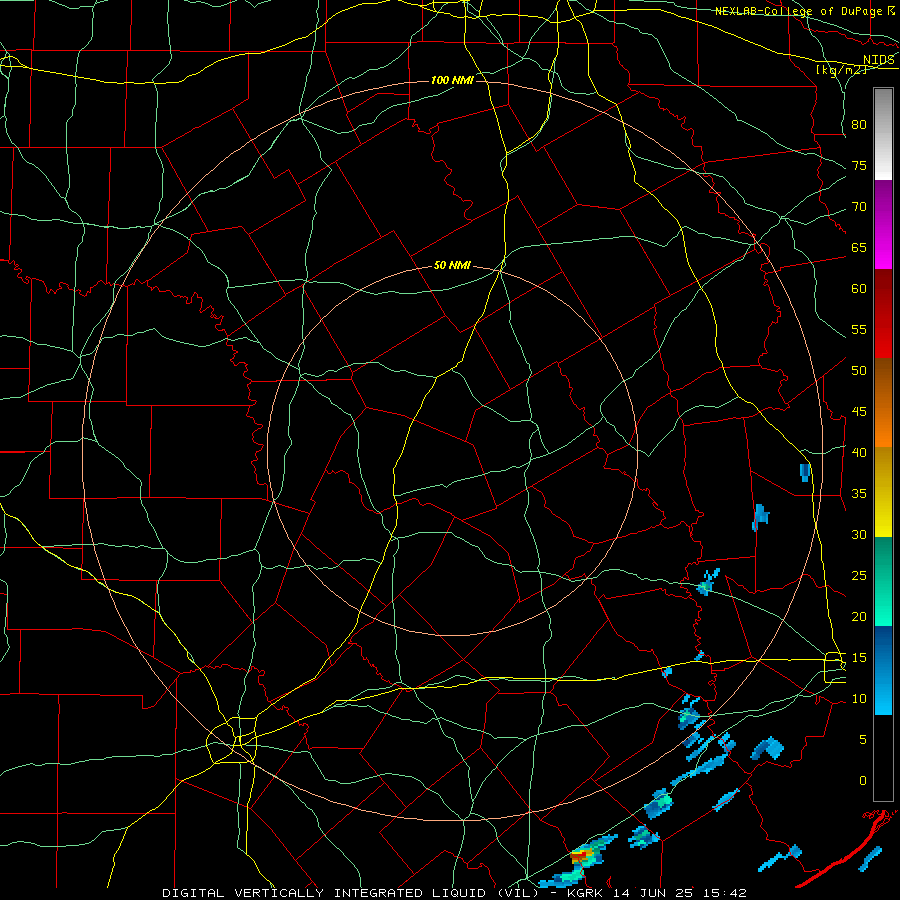Viewport: 900px width, 900px height.
Task: Click the "80" value on the color scale
Action: click(859, 125)
